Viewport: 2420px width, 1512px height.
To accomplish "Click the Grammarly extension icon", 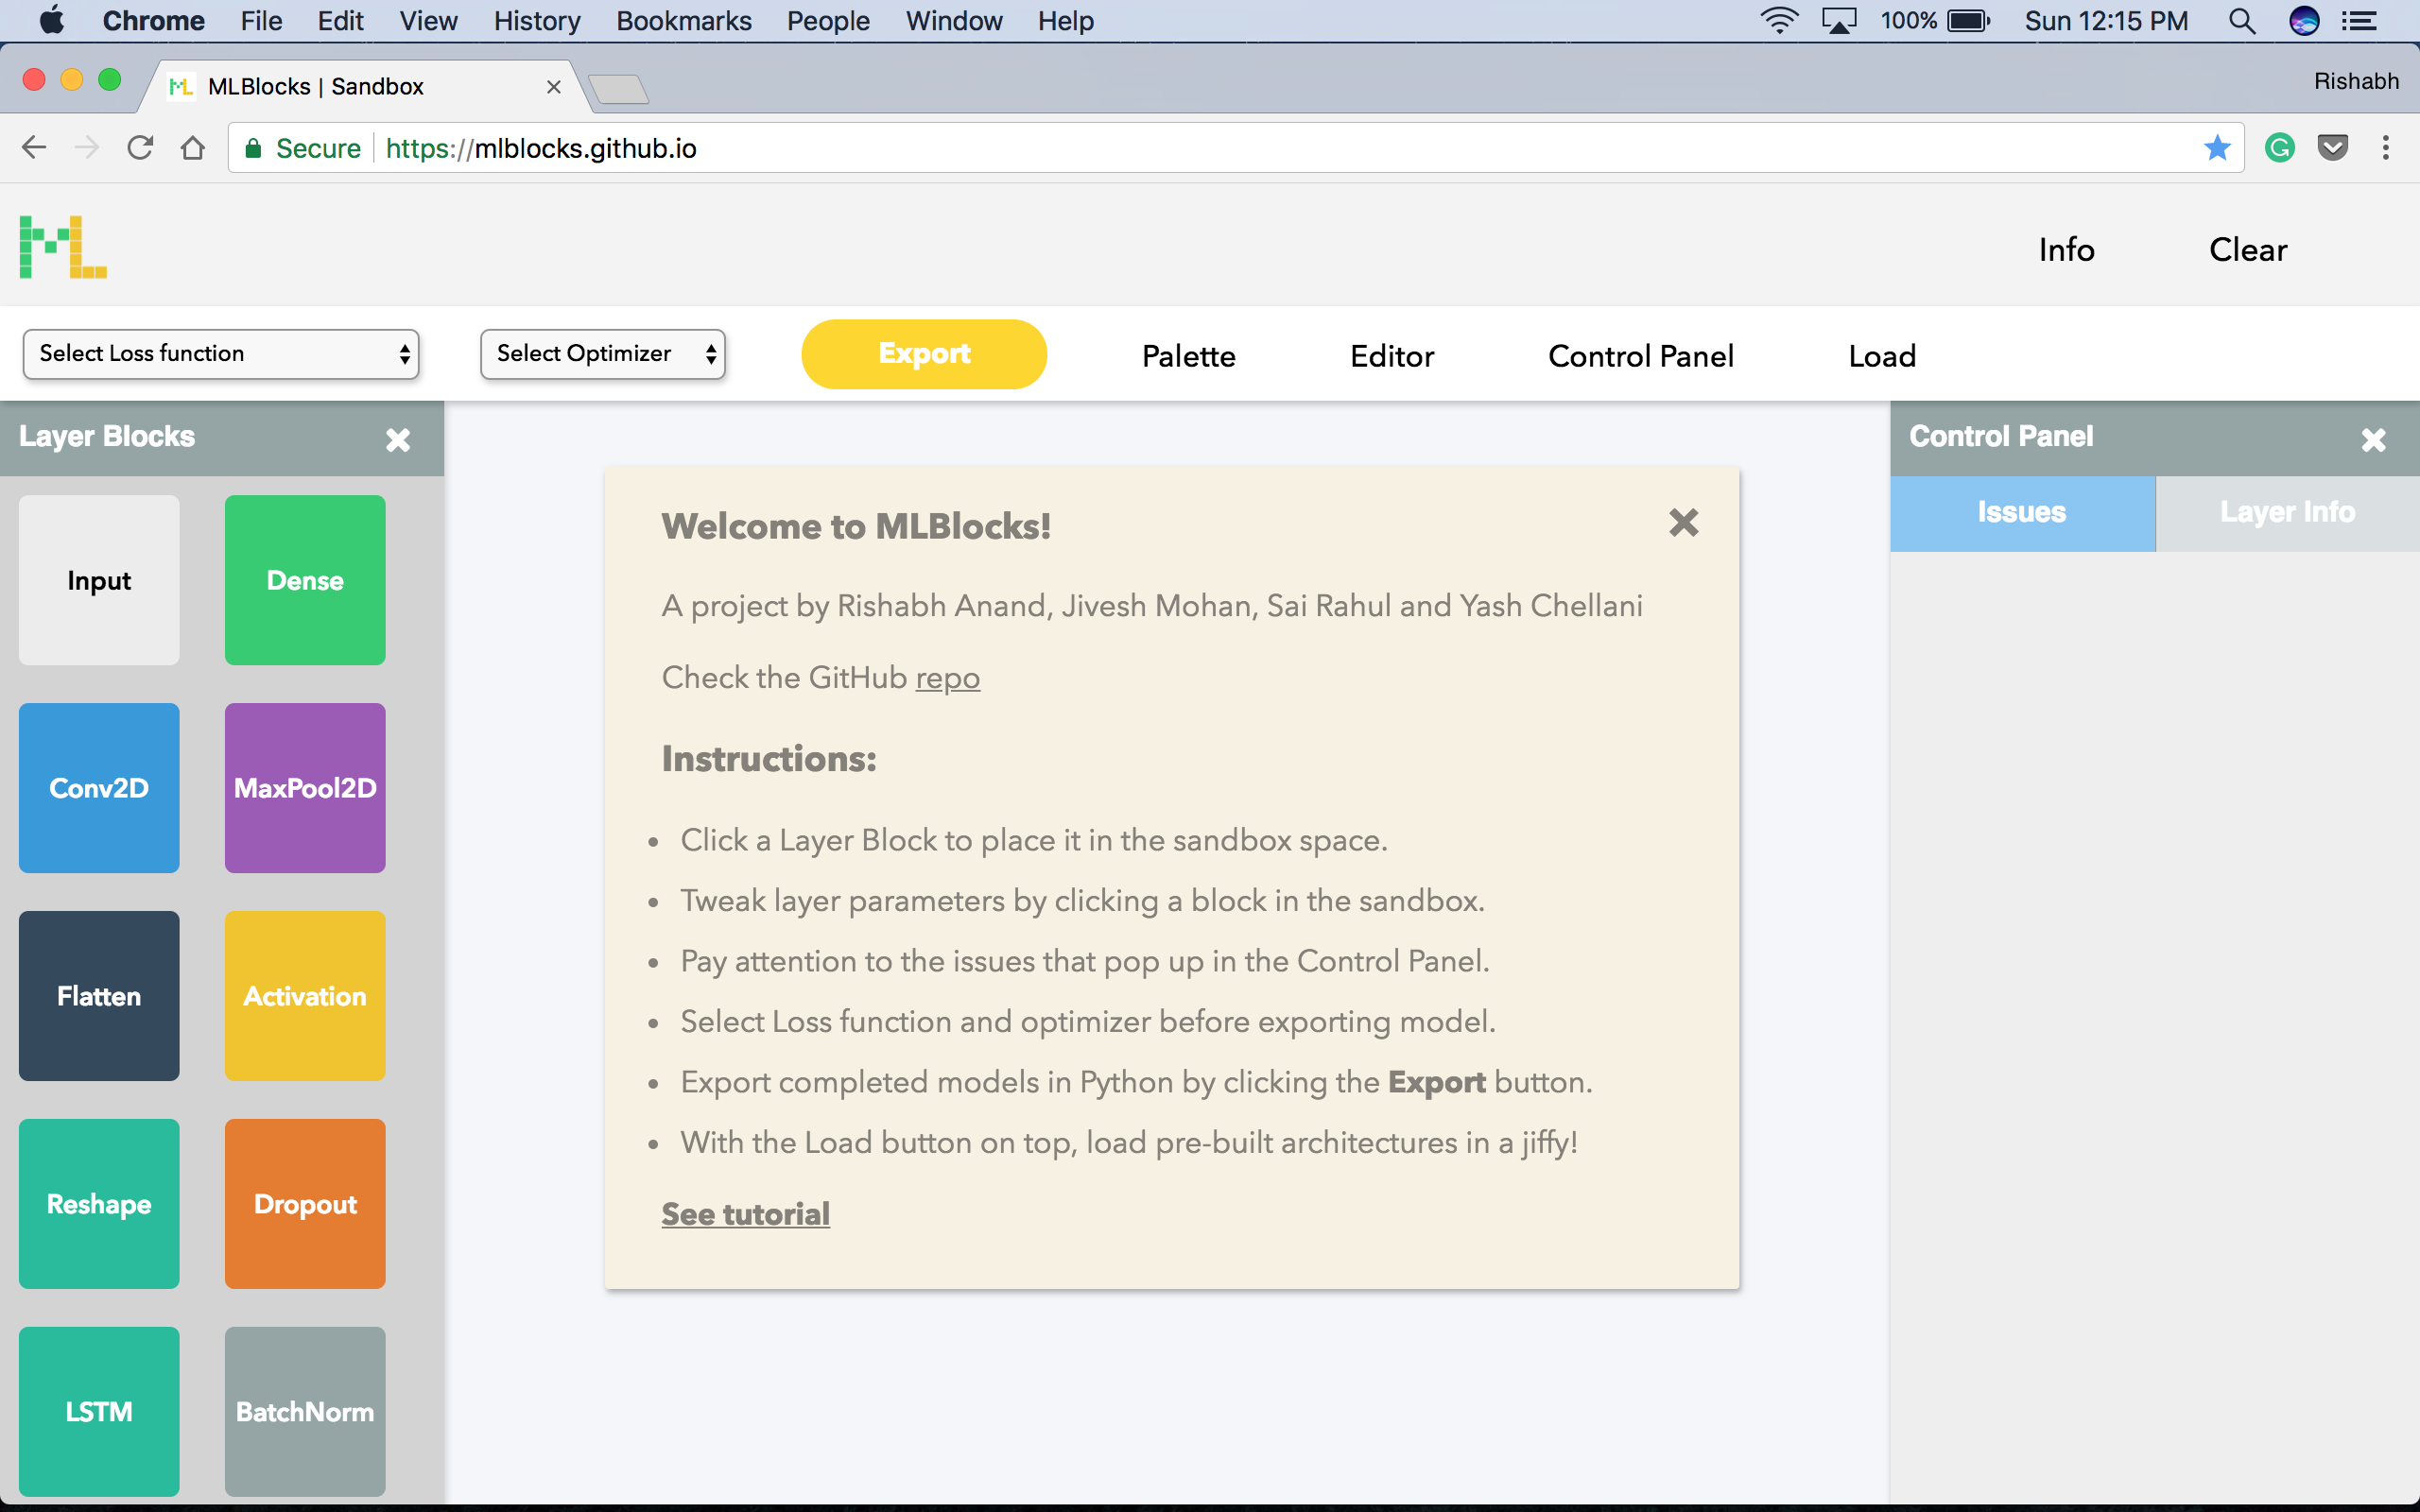I will point(2279,148).
